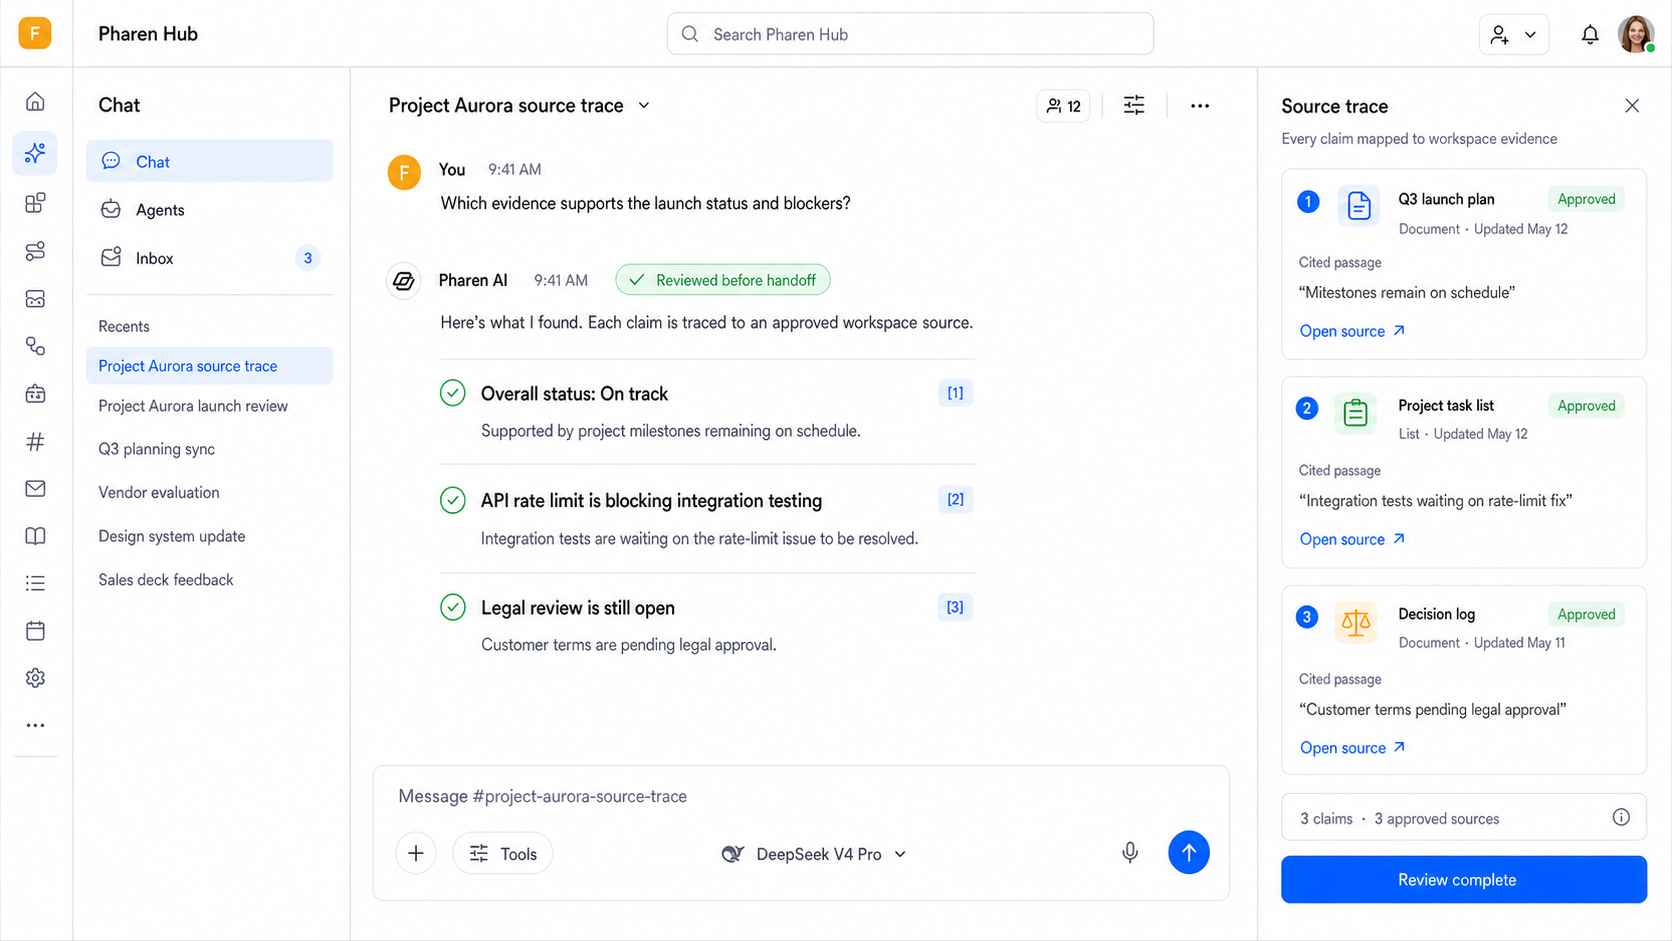This screenshot has width=1672, height=941.
Task: Open recent Vendor evaluation chat
Action: coord(159,492)
